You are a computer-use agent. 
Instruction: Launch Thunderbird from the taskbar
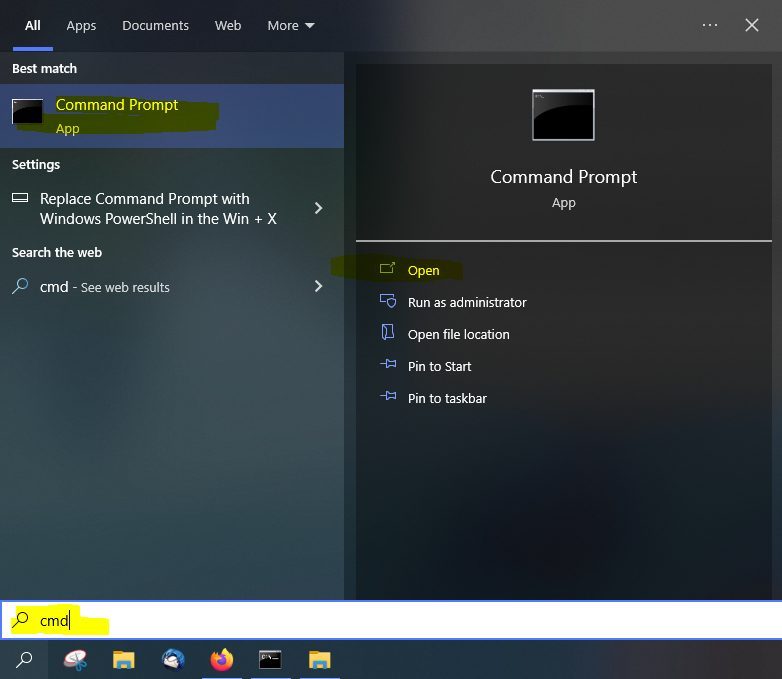coord(173,659)
